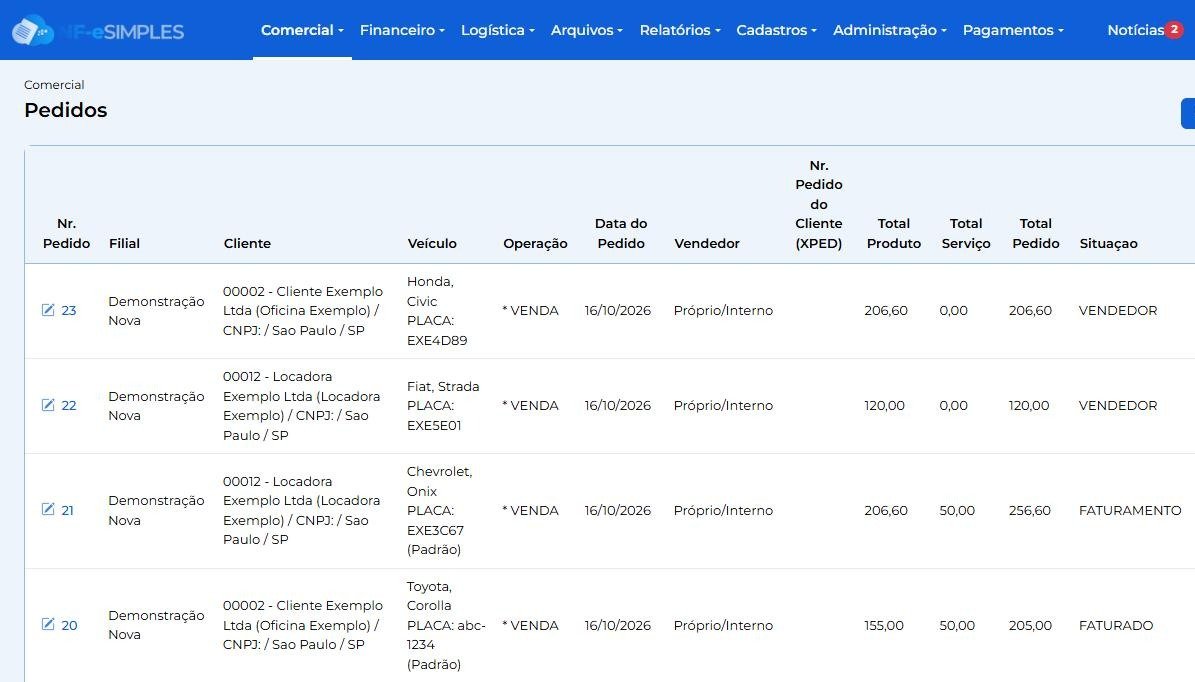The image size is (1195, 682).
Task: Click total pedido value 205,00
Action: pos(1030,625)
